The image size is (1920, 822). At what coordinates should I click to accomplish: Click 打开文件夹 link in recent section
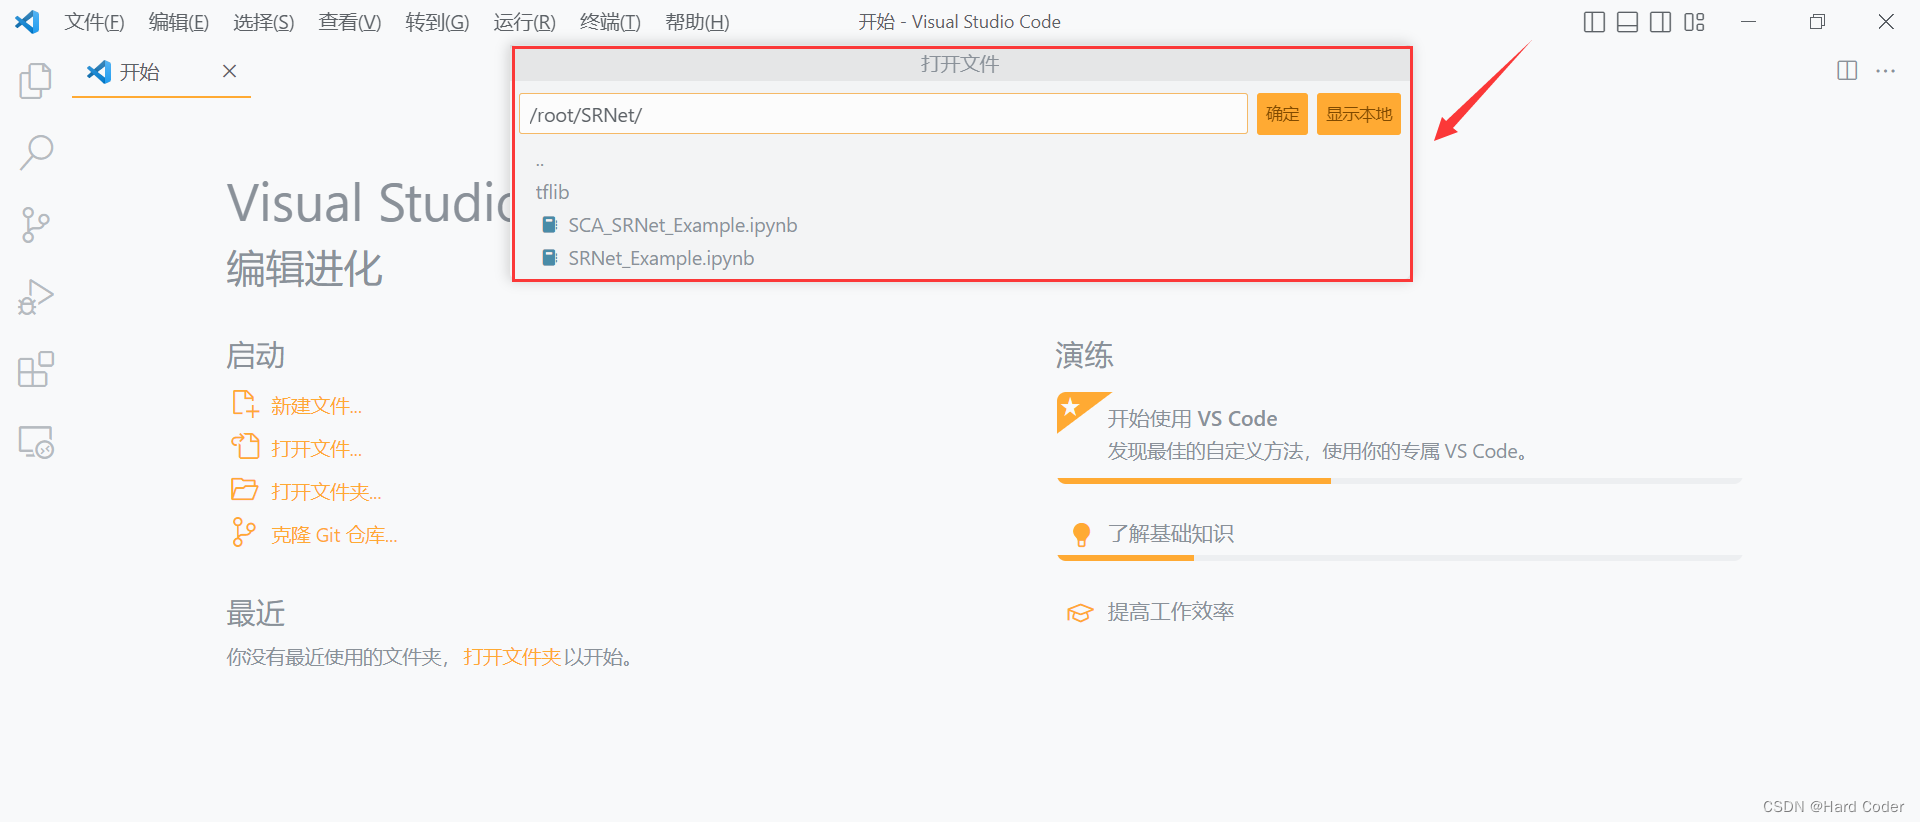point(512,657)
